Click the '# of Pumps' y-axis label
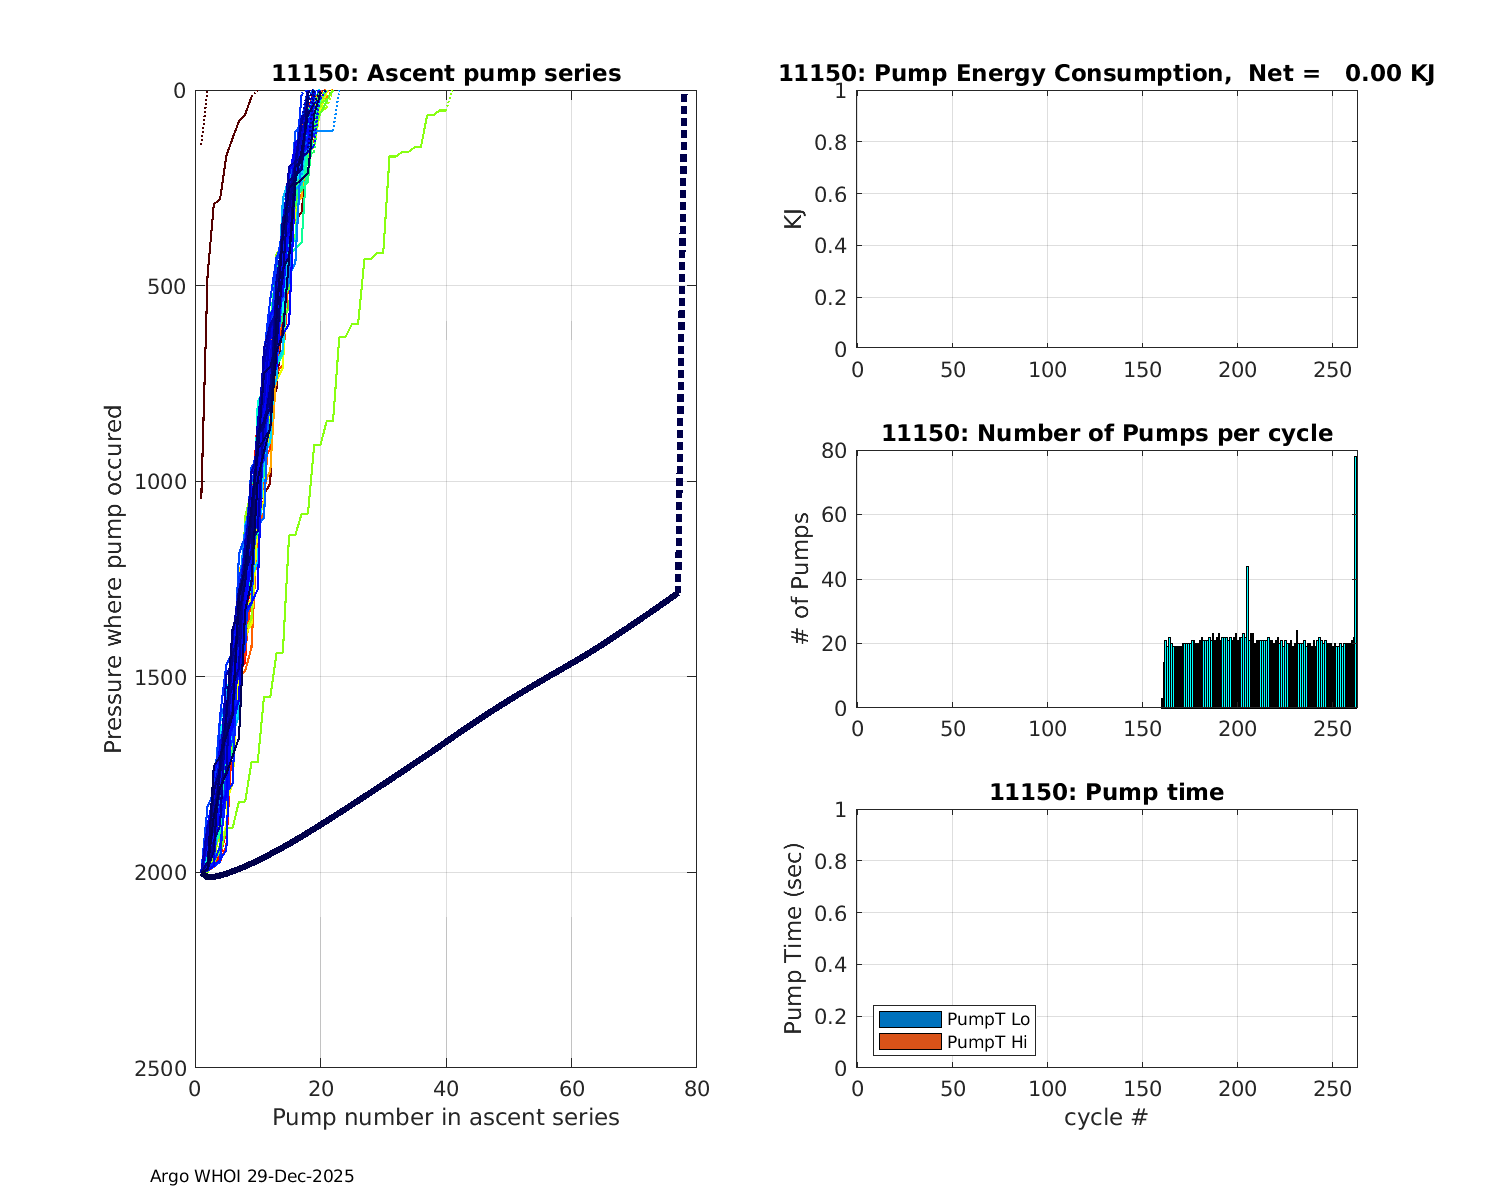 [x=800, y=579]
